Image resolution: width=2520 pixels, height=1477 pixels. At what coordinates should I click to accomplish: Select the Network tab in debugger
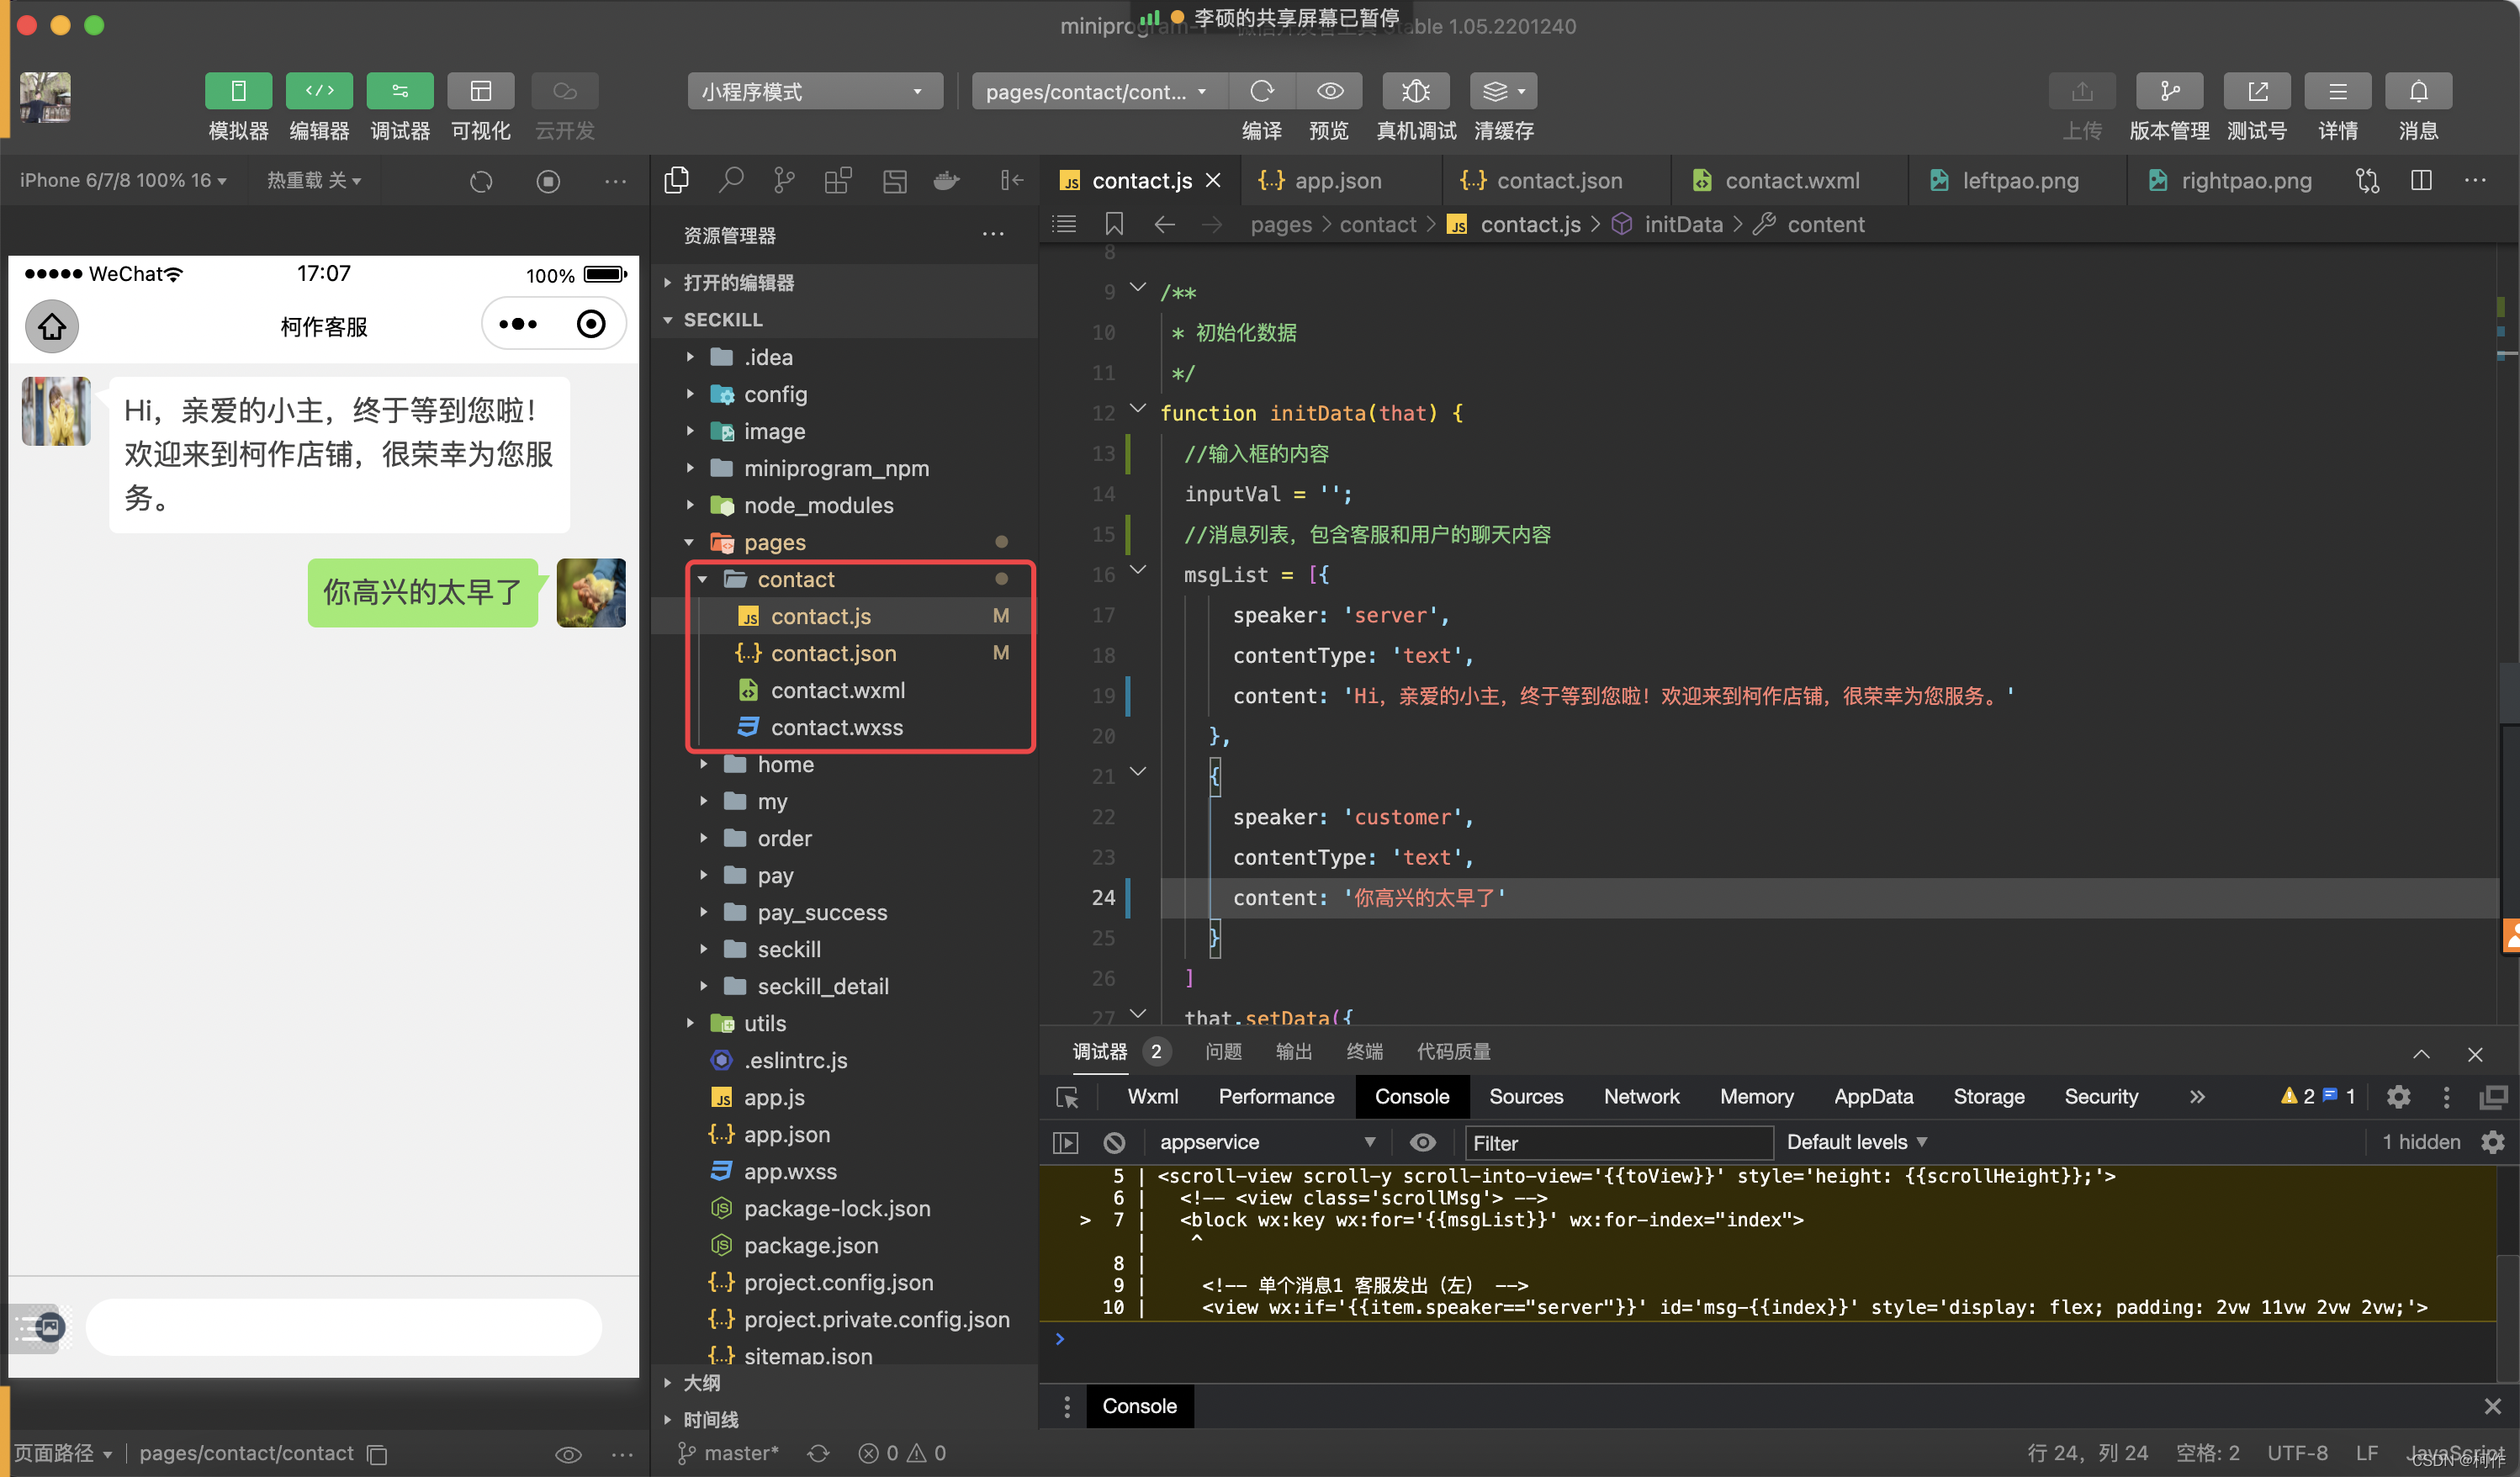coord(1641,1095)
